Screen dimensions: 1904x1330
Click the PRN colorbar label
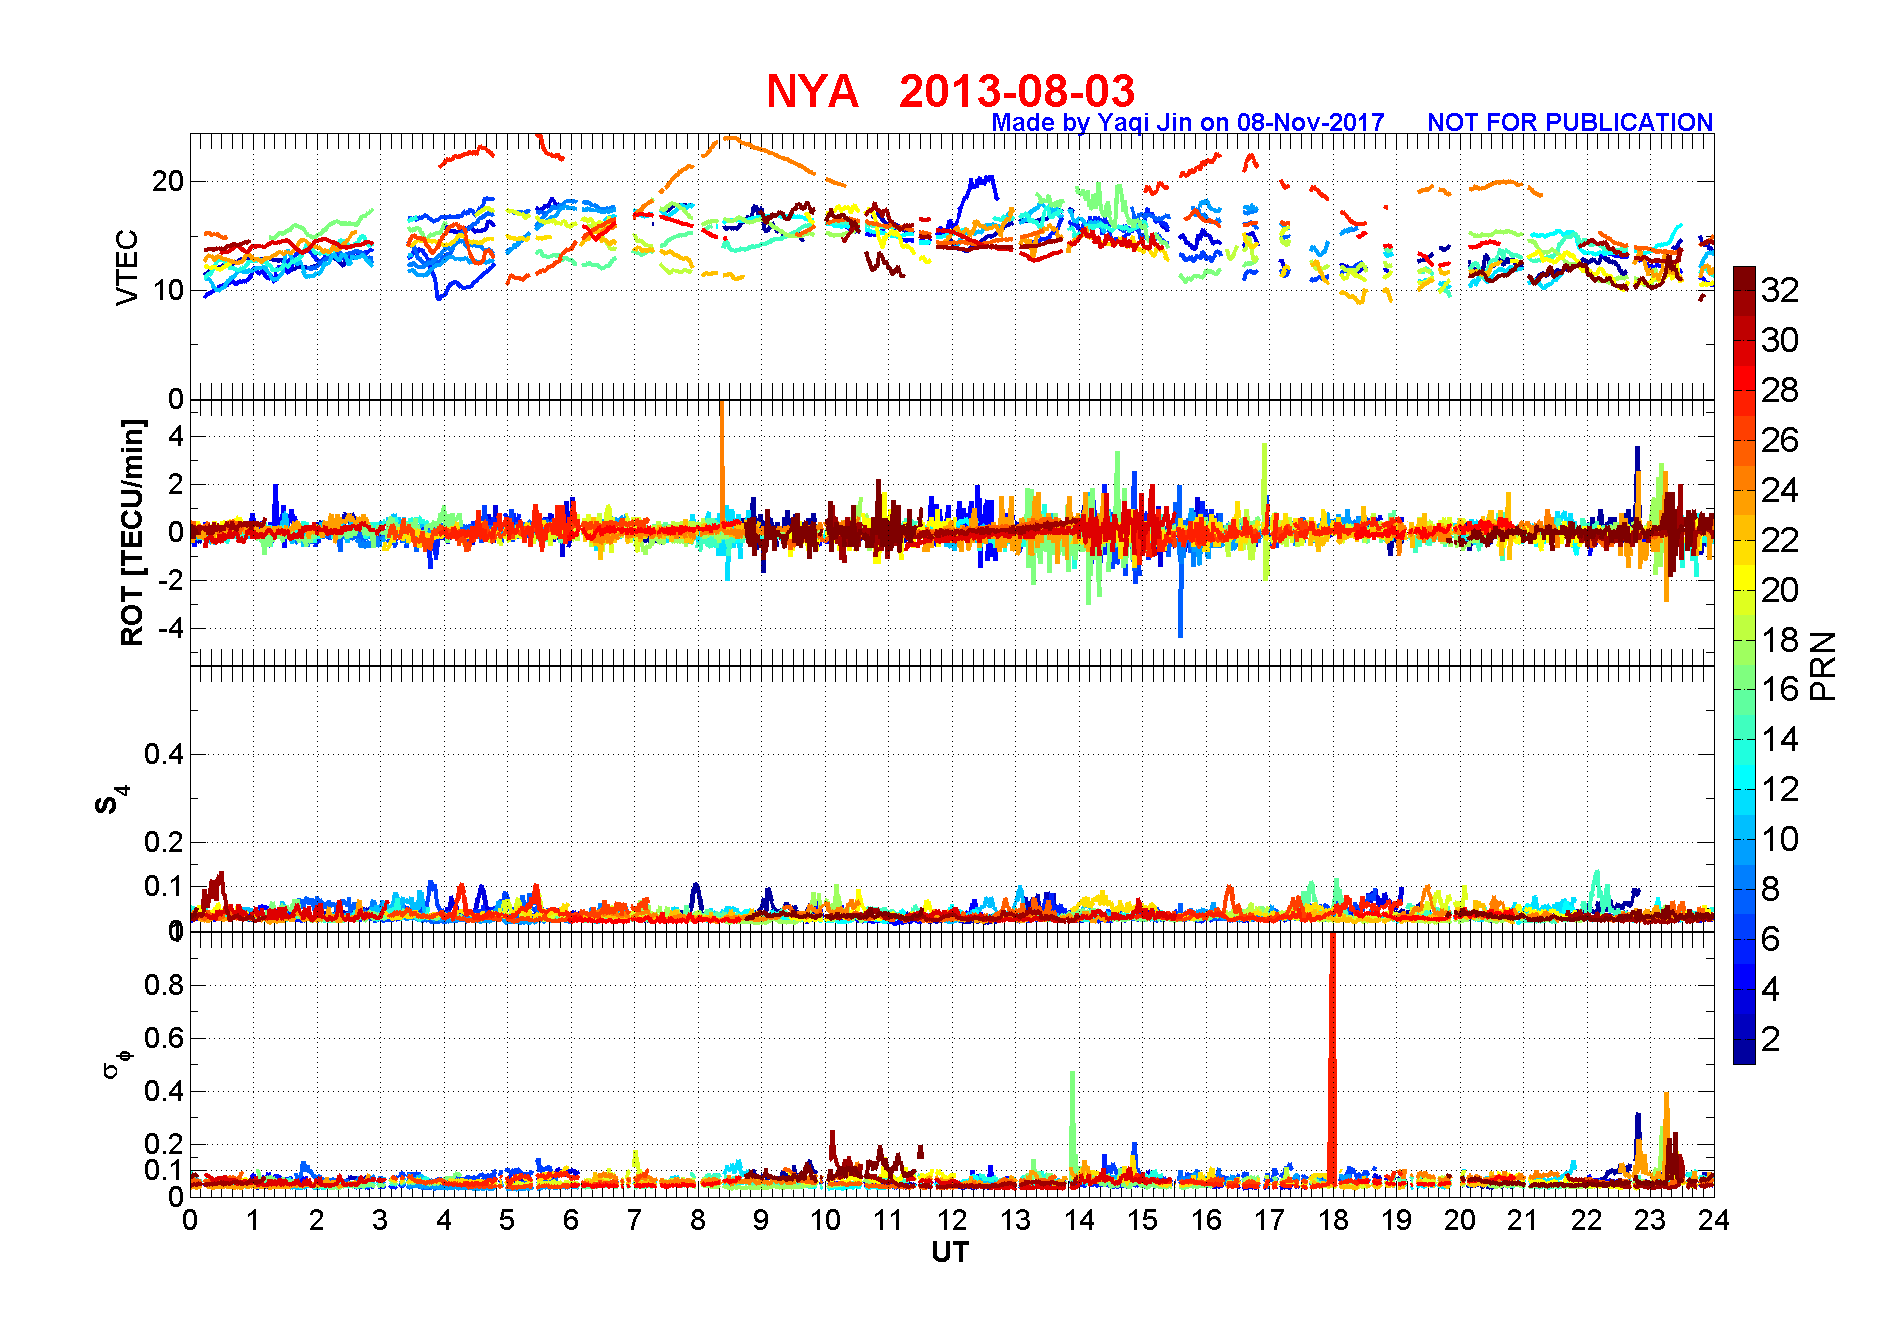[x=1823, y=665]
